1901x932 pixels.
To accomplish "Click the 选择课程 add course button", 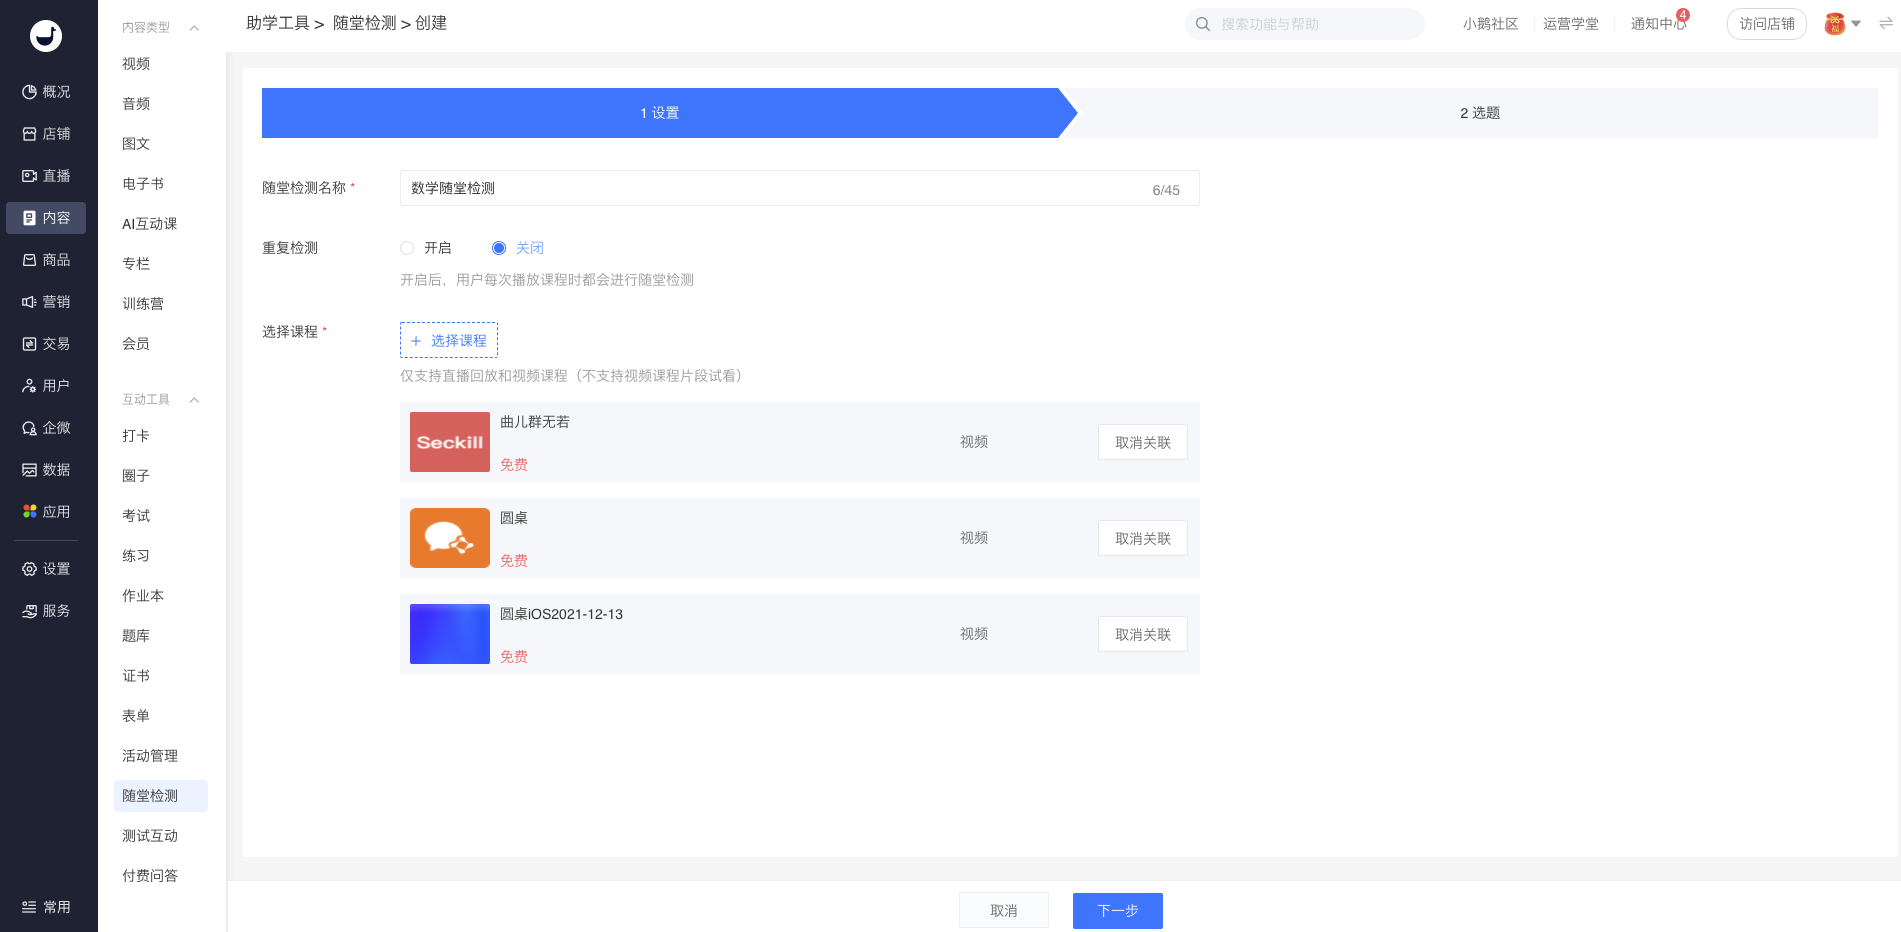I will pyautogui.click(x=449, y=340).
